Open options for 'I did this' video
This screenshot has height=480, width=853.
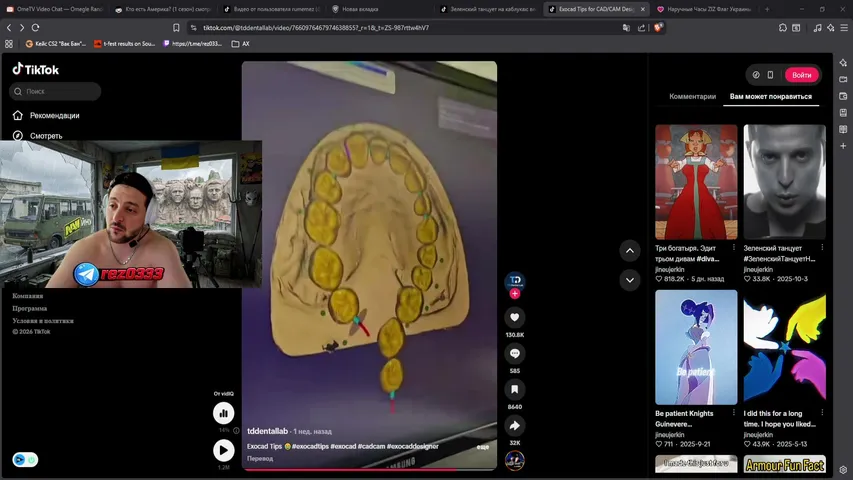point(822,413)
